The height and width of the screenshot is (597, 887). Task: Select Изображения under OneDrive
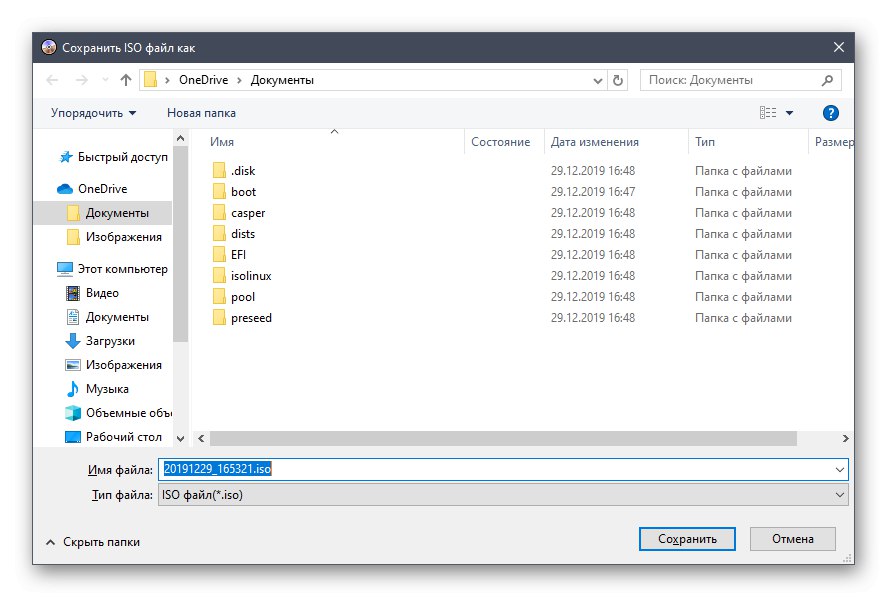[114, 237]
